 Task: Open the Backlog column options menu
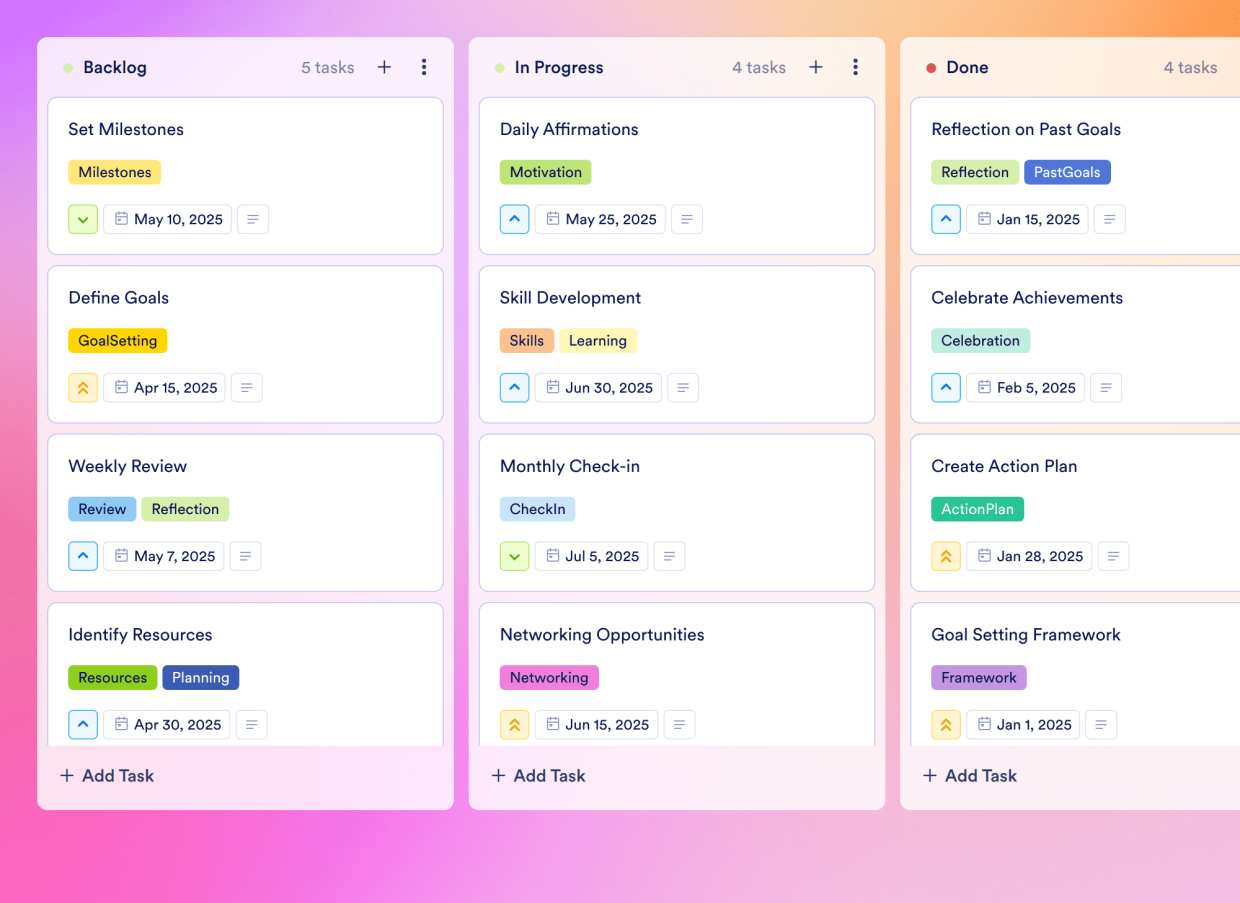tap(424, 67)
